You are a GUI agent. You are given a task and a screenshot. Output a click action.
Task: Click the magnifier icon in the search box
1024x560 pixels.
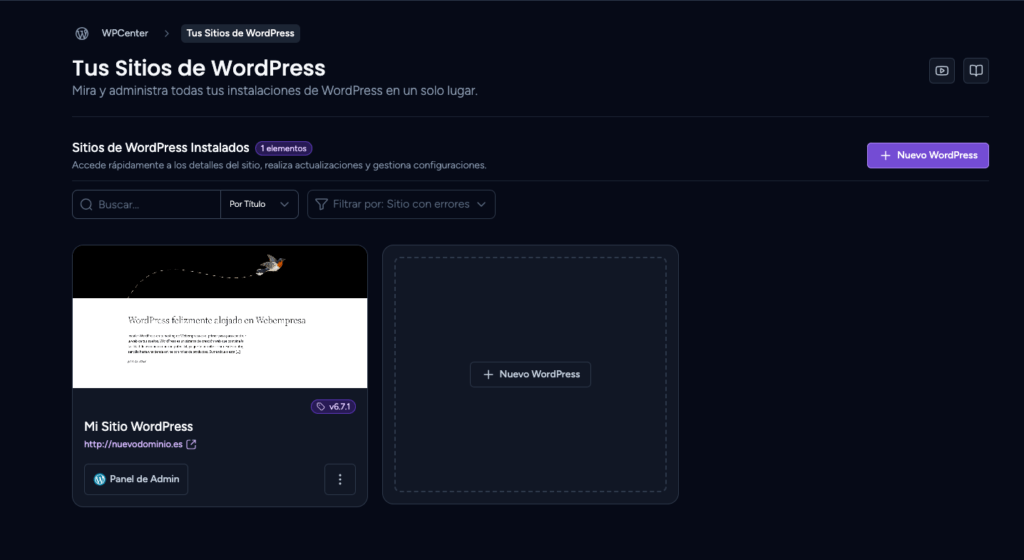(x=86, y=204)
